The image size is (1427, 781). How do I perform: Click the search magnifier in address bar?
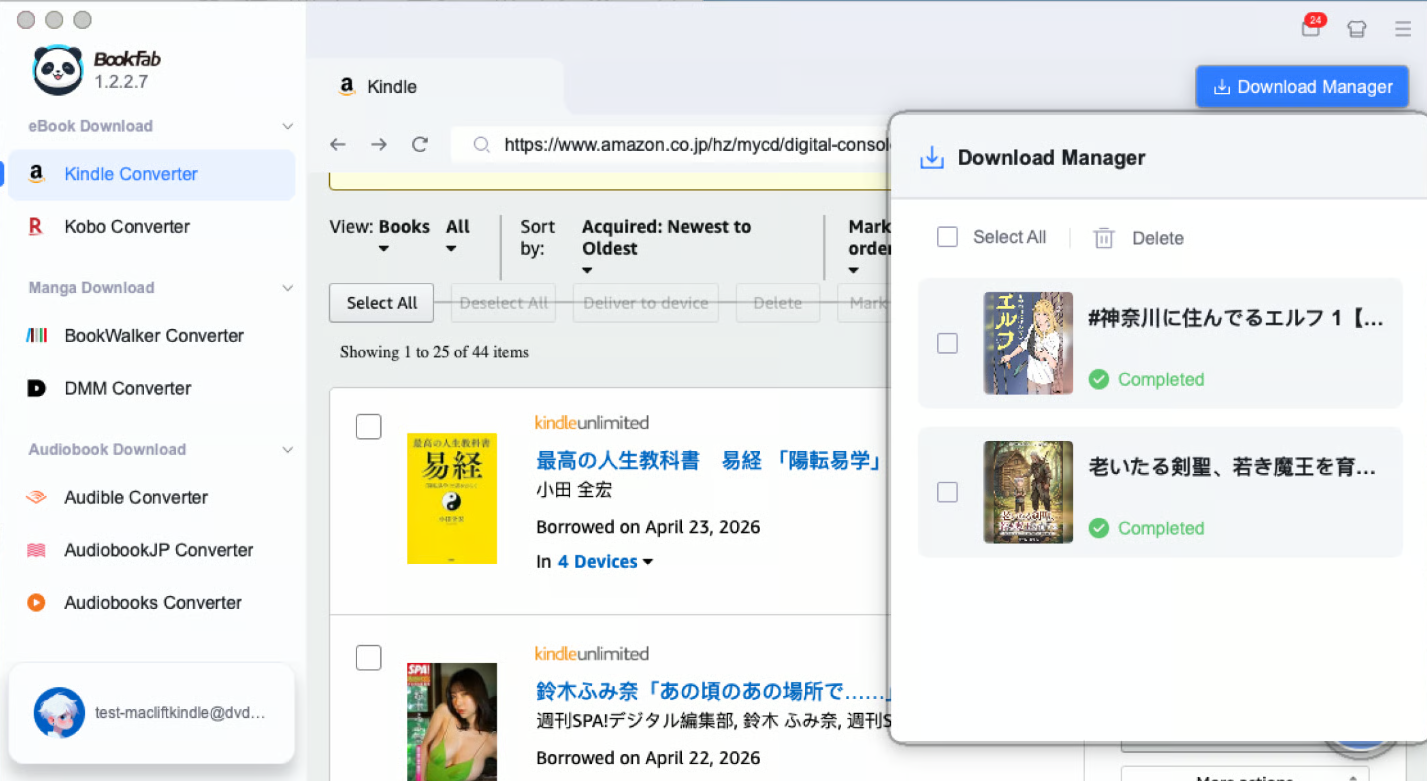tap(482, 145)
